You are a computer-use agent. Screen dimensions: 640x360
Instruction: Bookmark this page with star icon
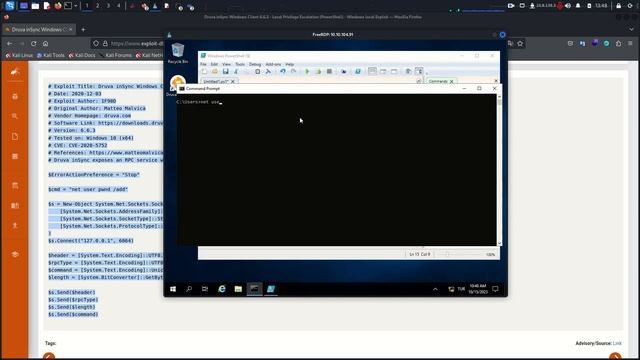pyautogui.click(x=520, y=43)
